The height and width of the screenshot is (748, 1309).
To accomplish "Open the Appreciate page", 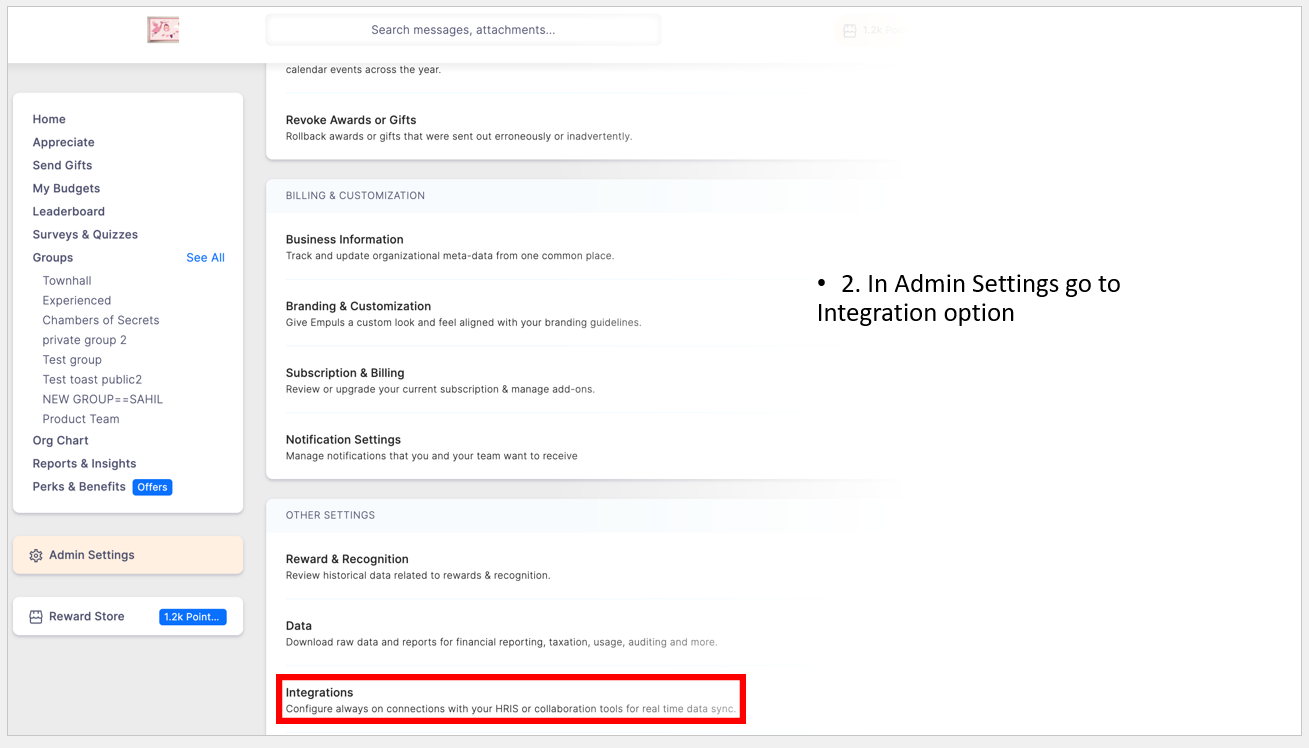I will coord(63,142).
